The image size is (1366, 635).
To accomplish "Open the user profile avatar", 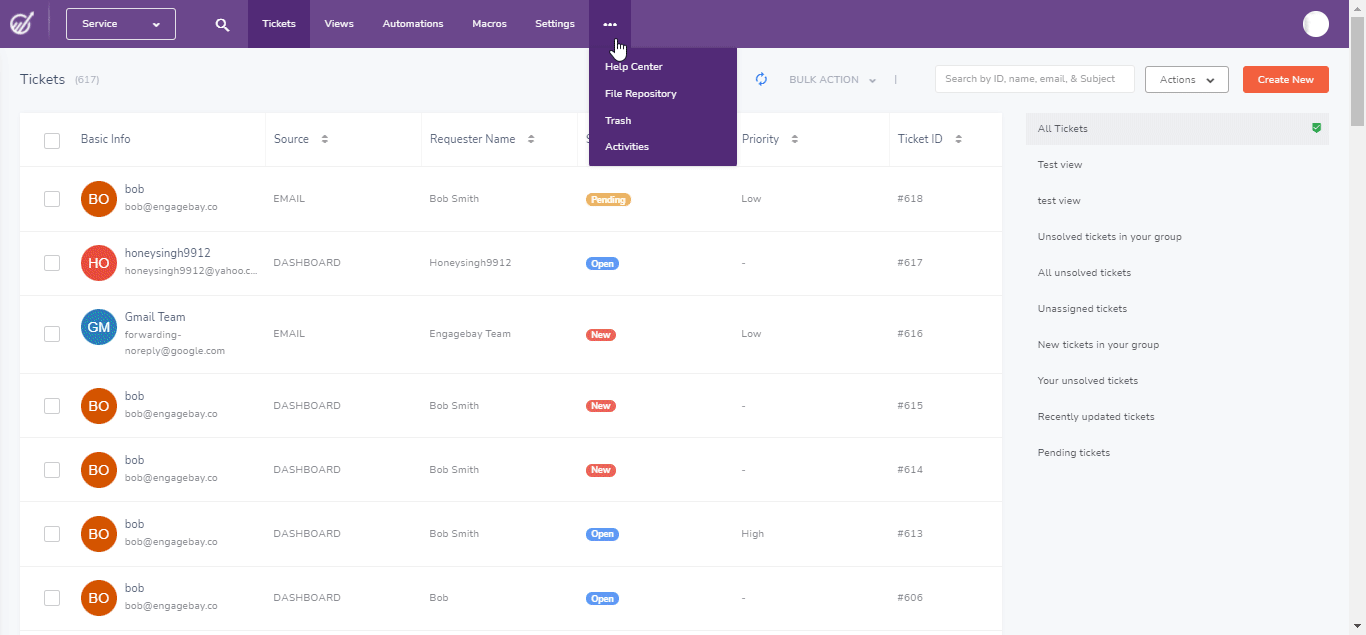I will pyautogui.click(x=1316, y=24).
